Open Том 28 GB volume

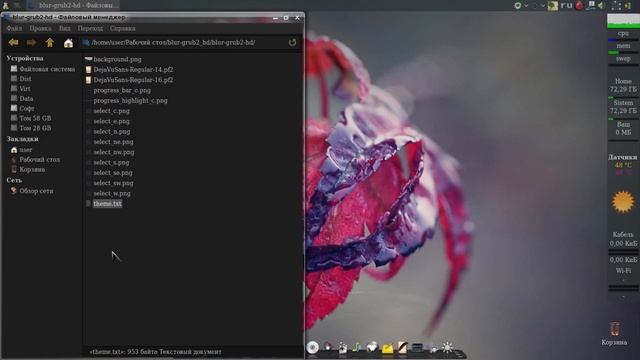pos(31,128)
